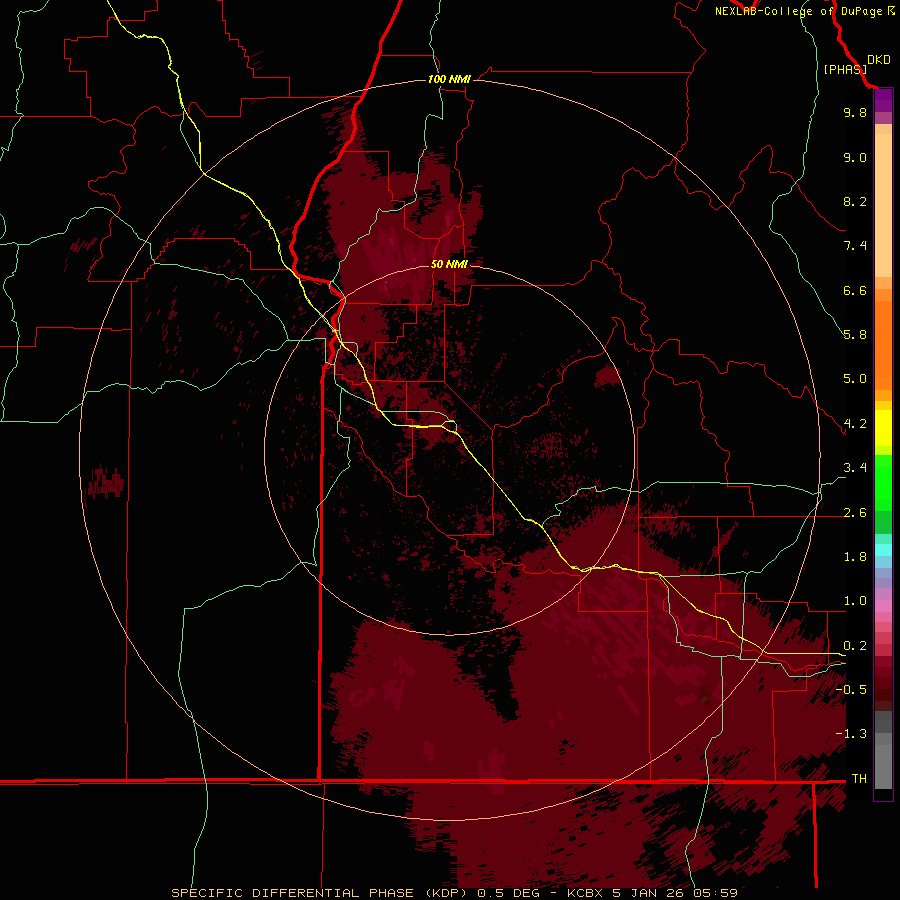Click the 0.2 value on the legend

(x=855, y=646)
